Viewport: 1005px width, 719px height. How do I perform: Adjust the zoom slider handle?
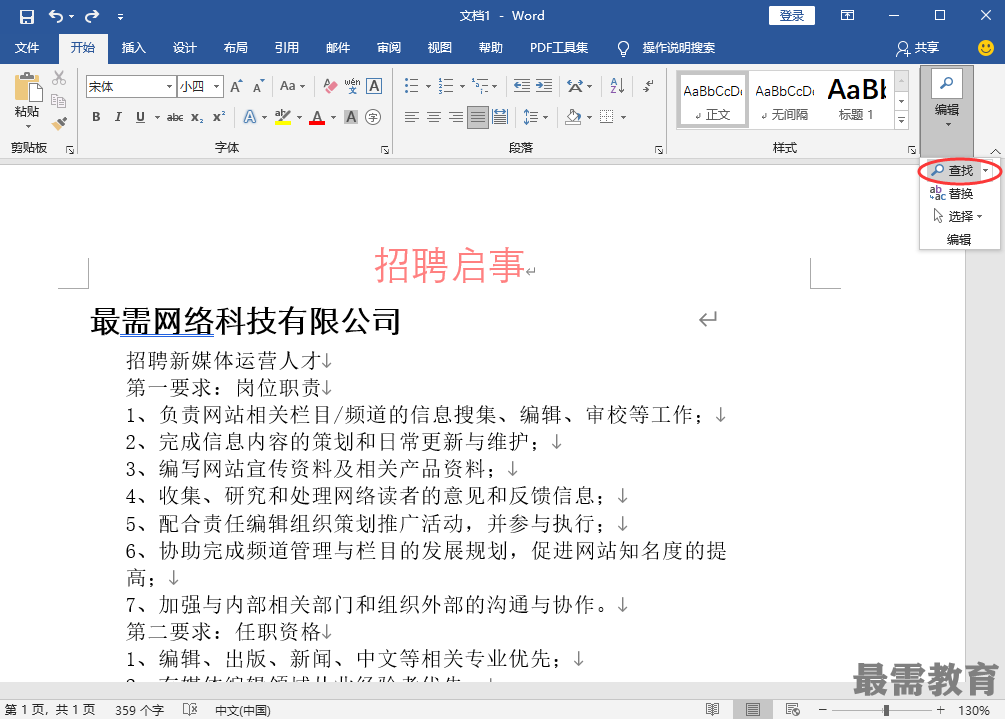click(886, 710)
